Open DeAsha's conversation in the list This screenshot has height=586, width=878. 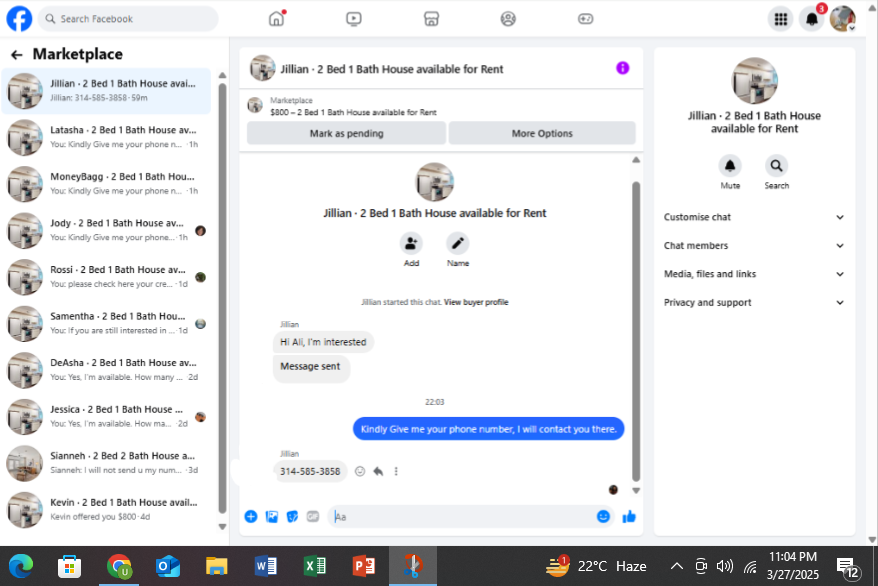[108, 369]
